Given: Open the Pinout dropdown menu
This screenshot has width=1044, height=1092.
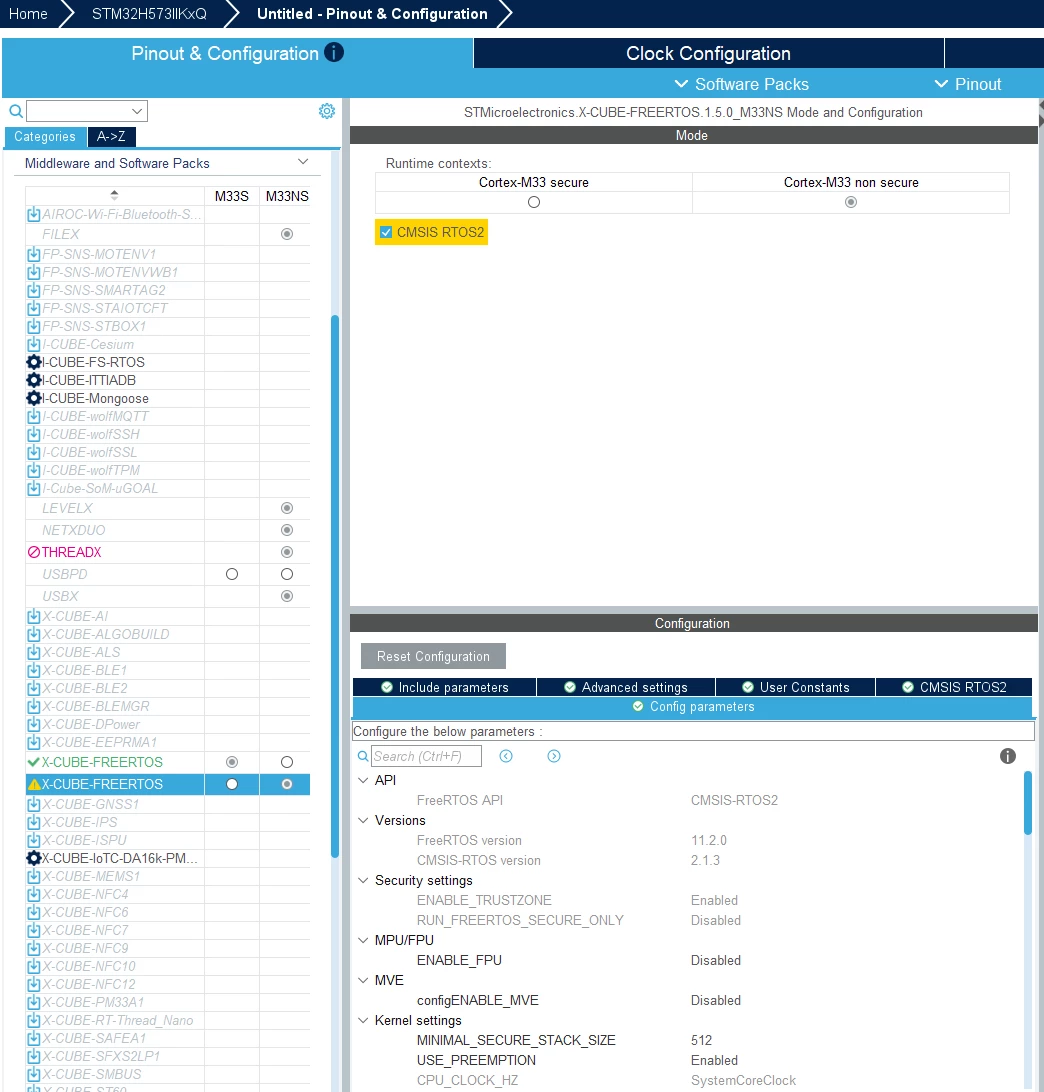Looking at the screenshot, I should point(967,84).
